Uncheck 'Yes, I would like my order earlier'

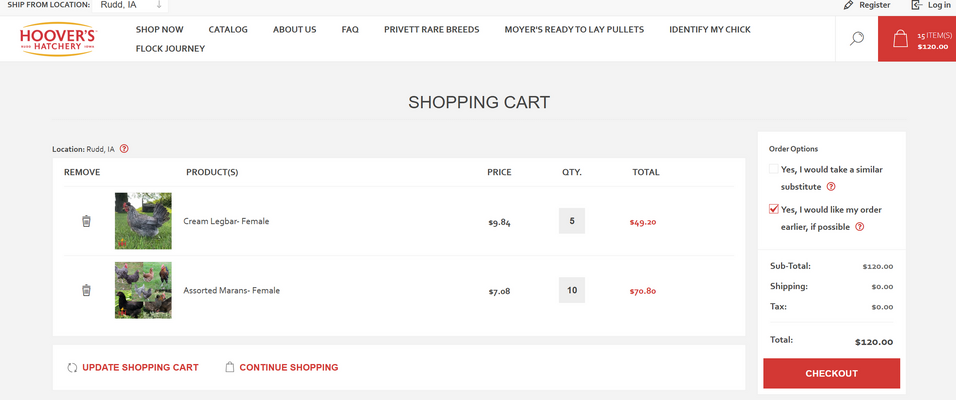[x=774, y=209]
